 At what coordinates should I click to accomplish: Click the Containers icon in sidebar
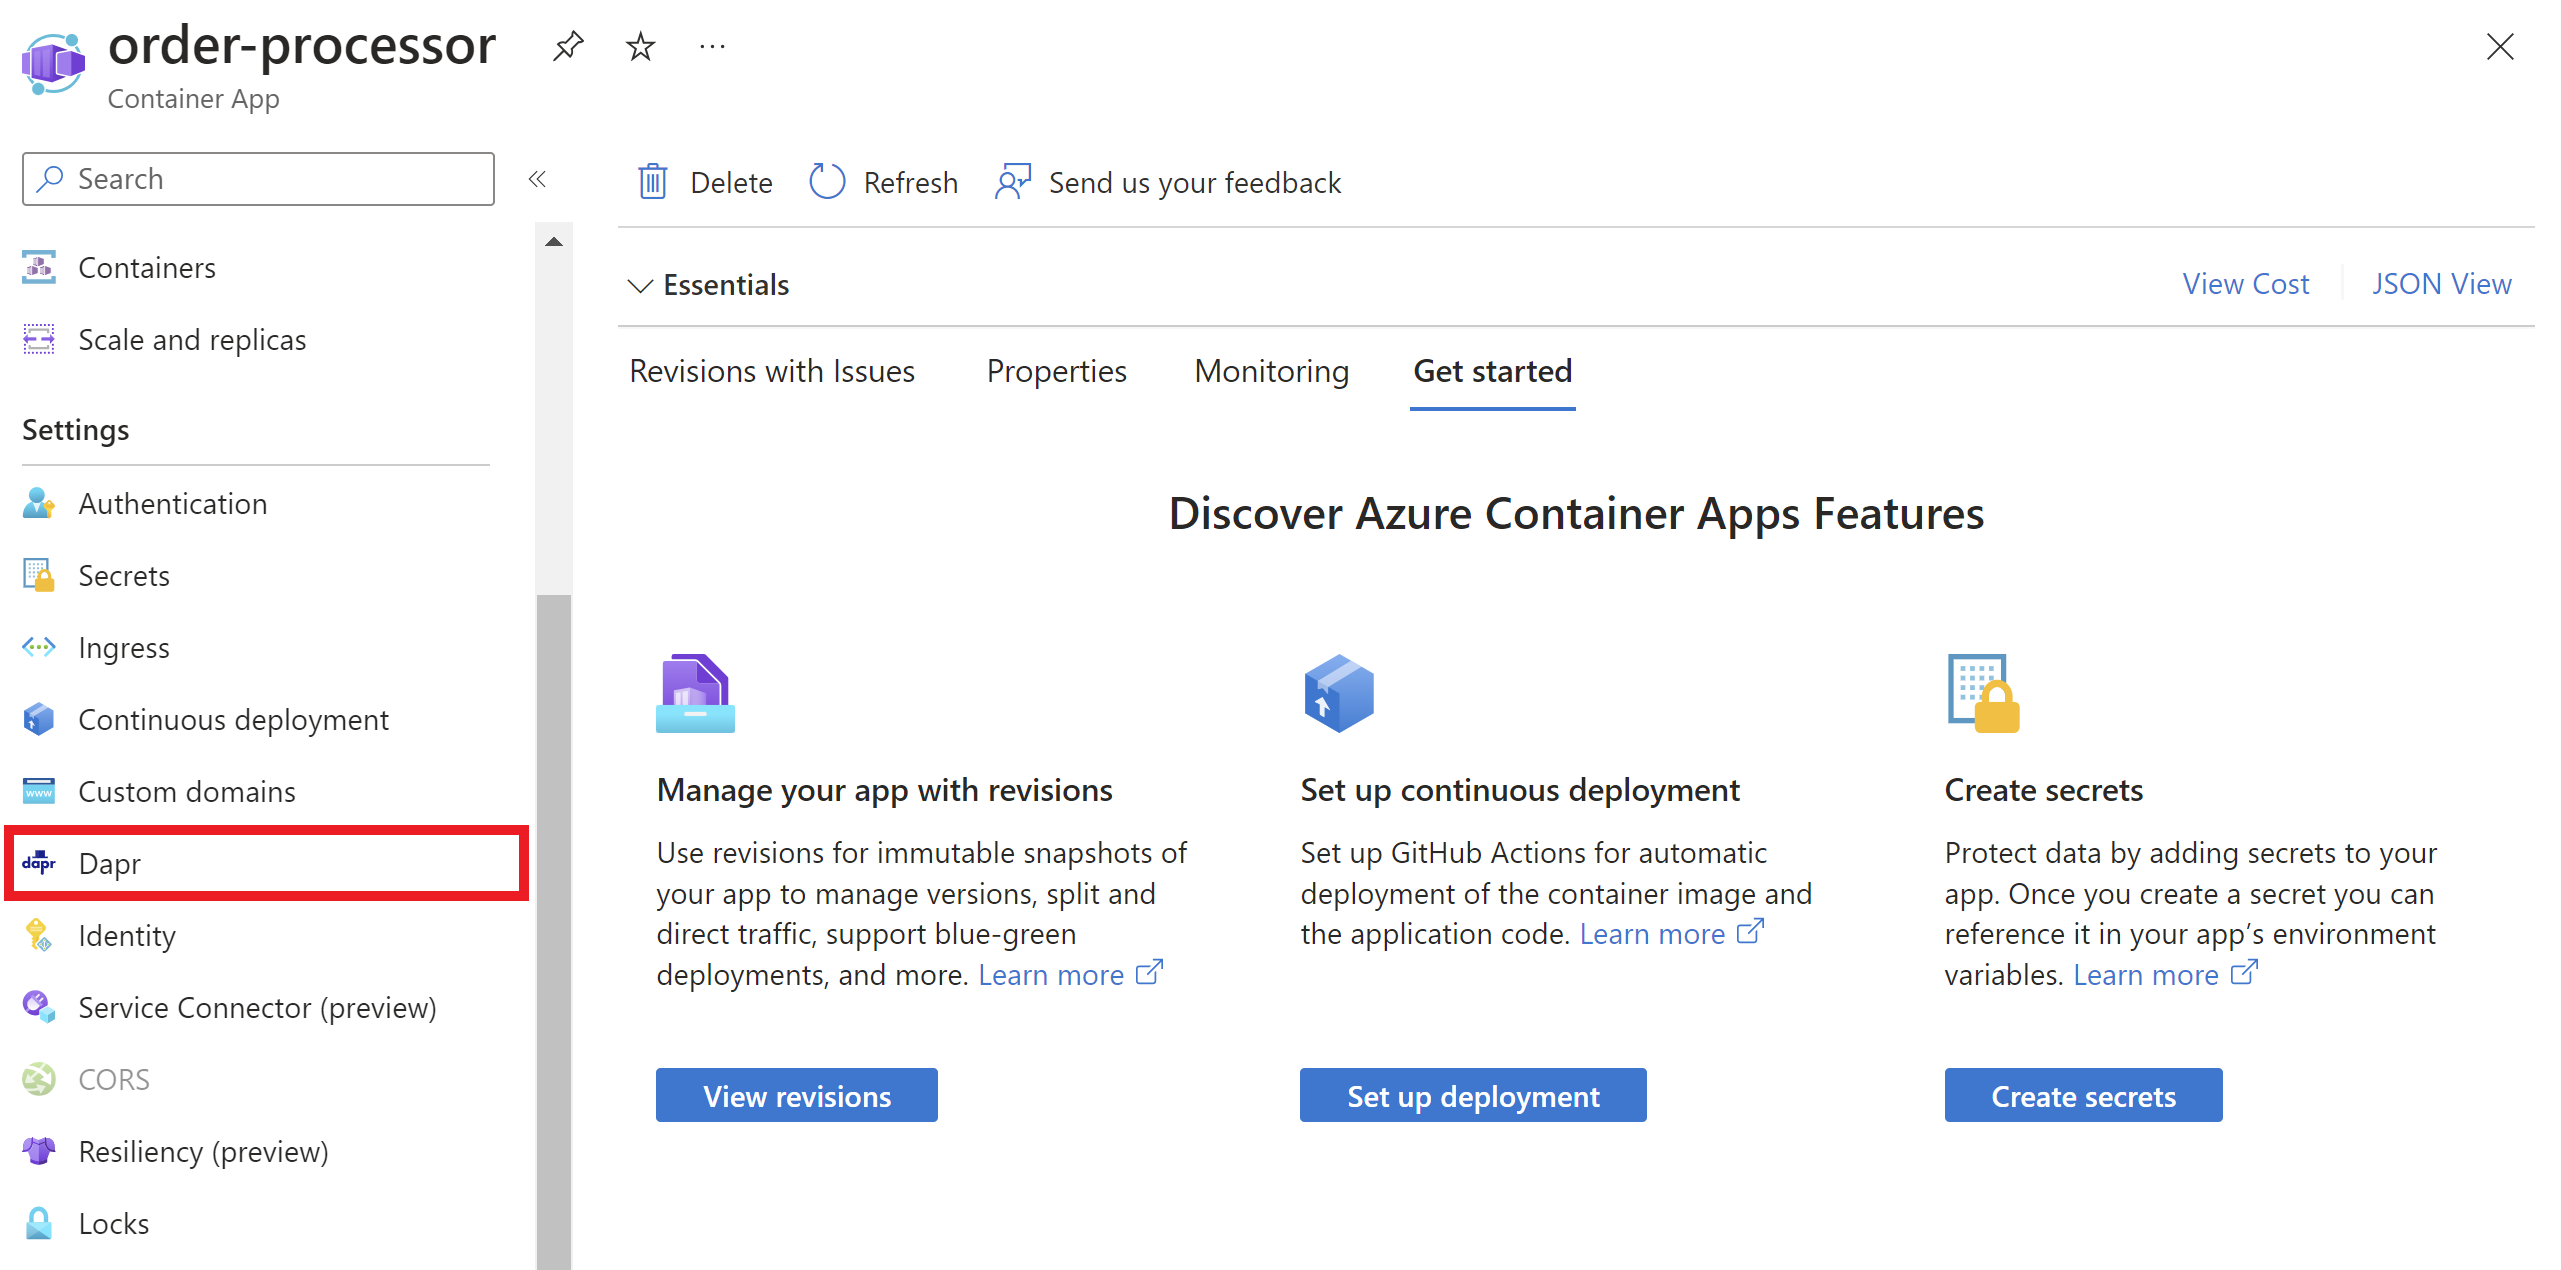click(41, 266)
